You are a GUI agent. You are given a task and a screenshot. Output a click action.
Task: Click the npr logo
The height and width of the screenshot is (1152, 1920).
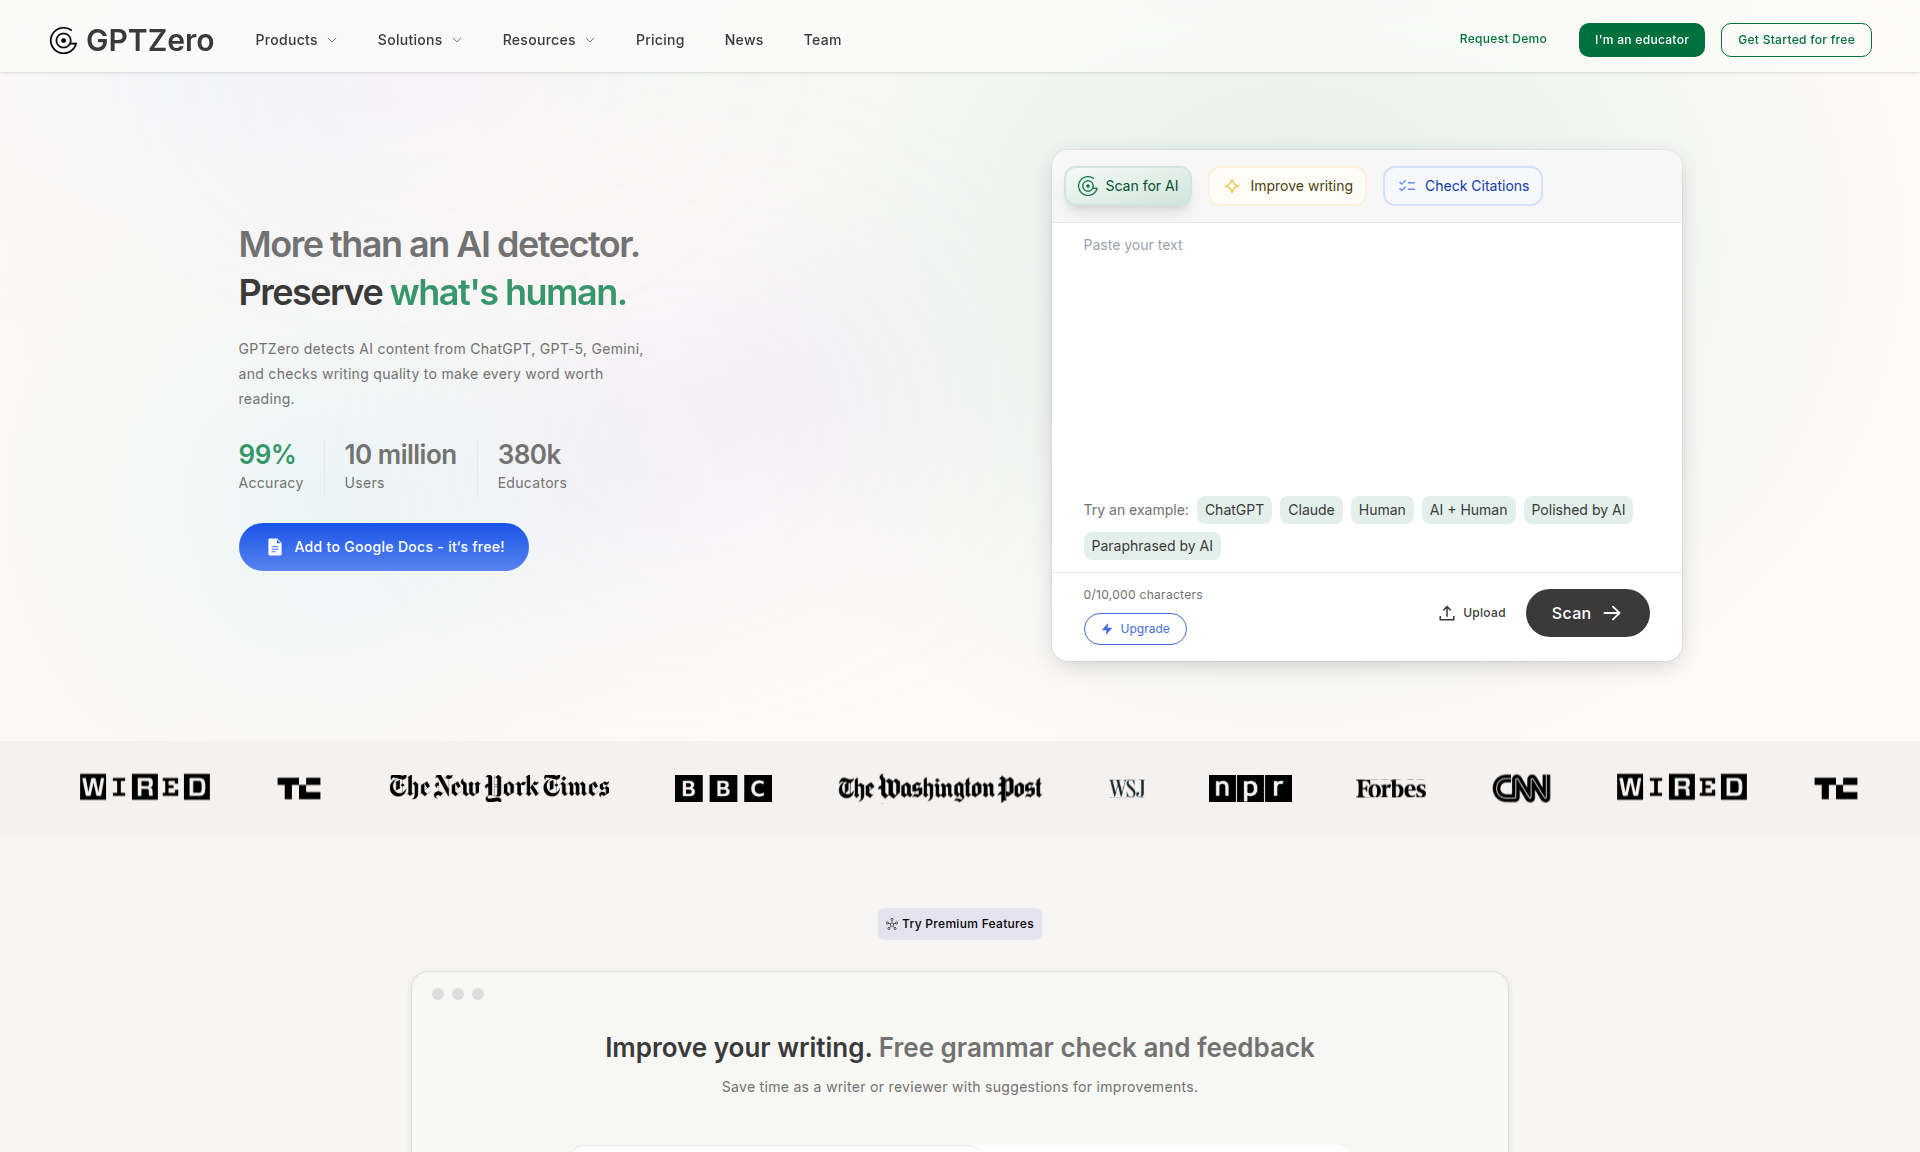(1249, 788)
